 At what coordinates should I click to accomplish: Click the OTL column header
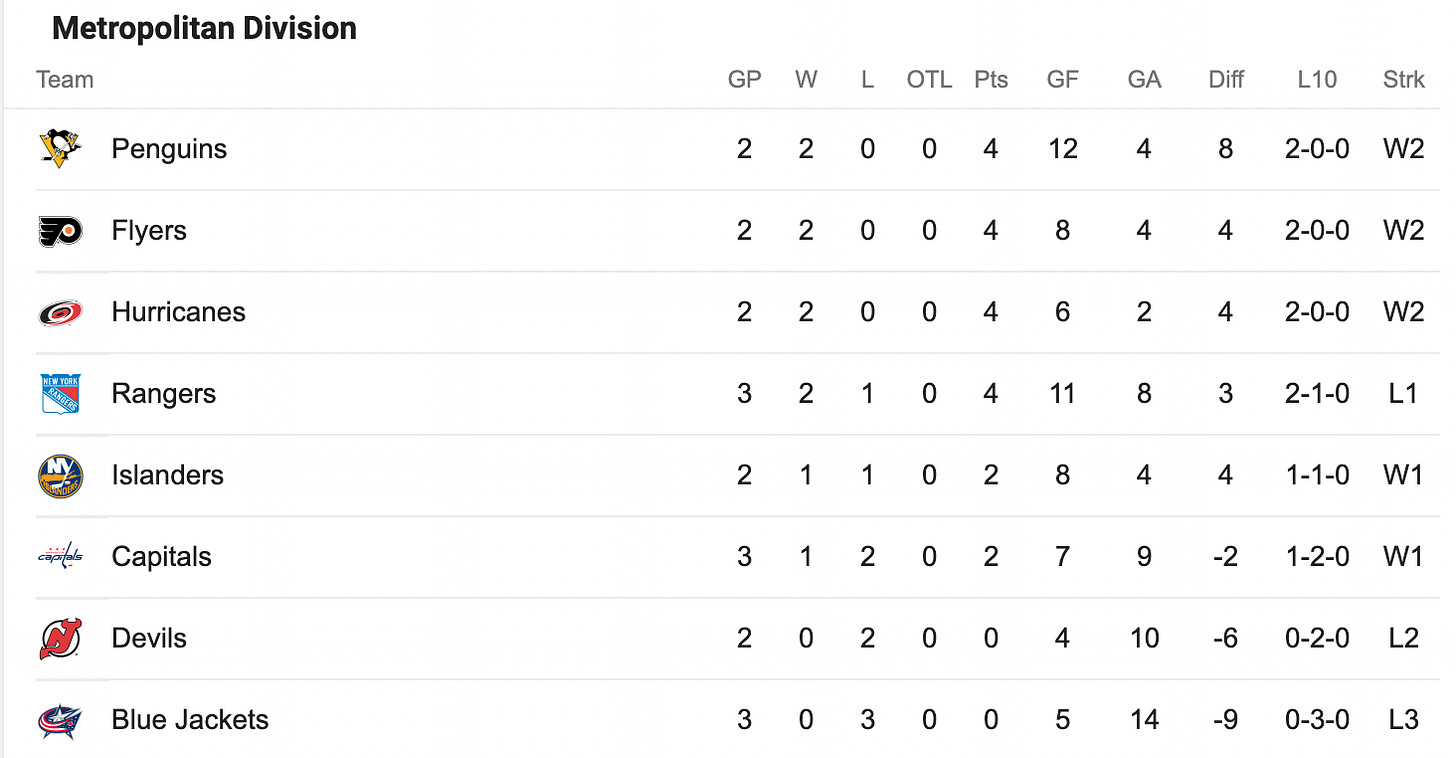tap(929, 80)
